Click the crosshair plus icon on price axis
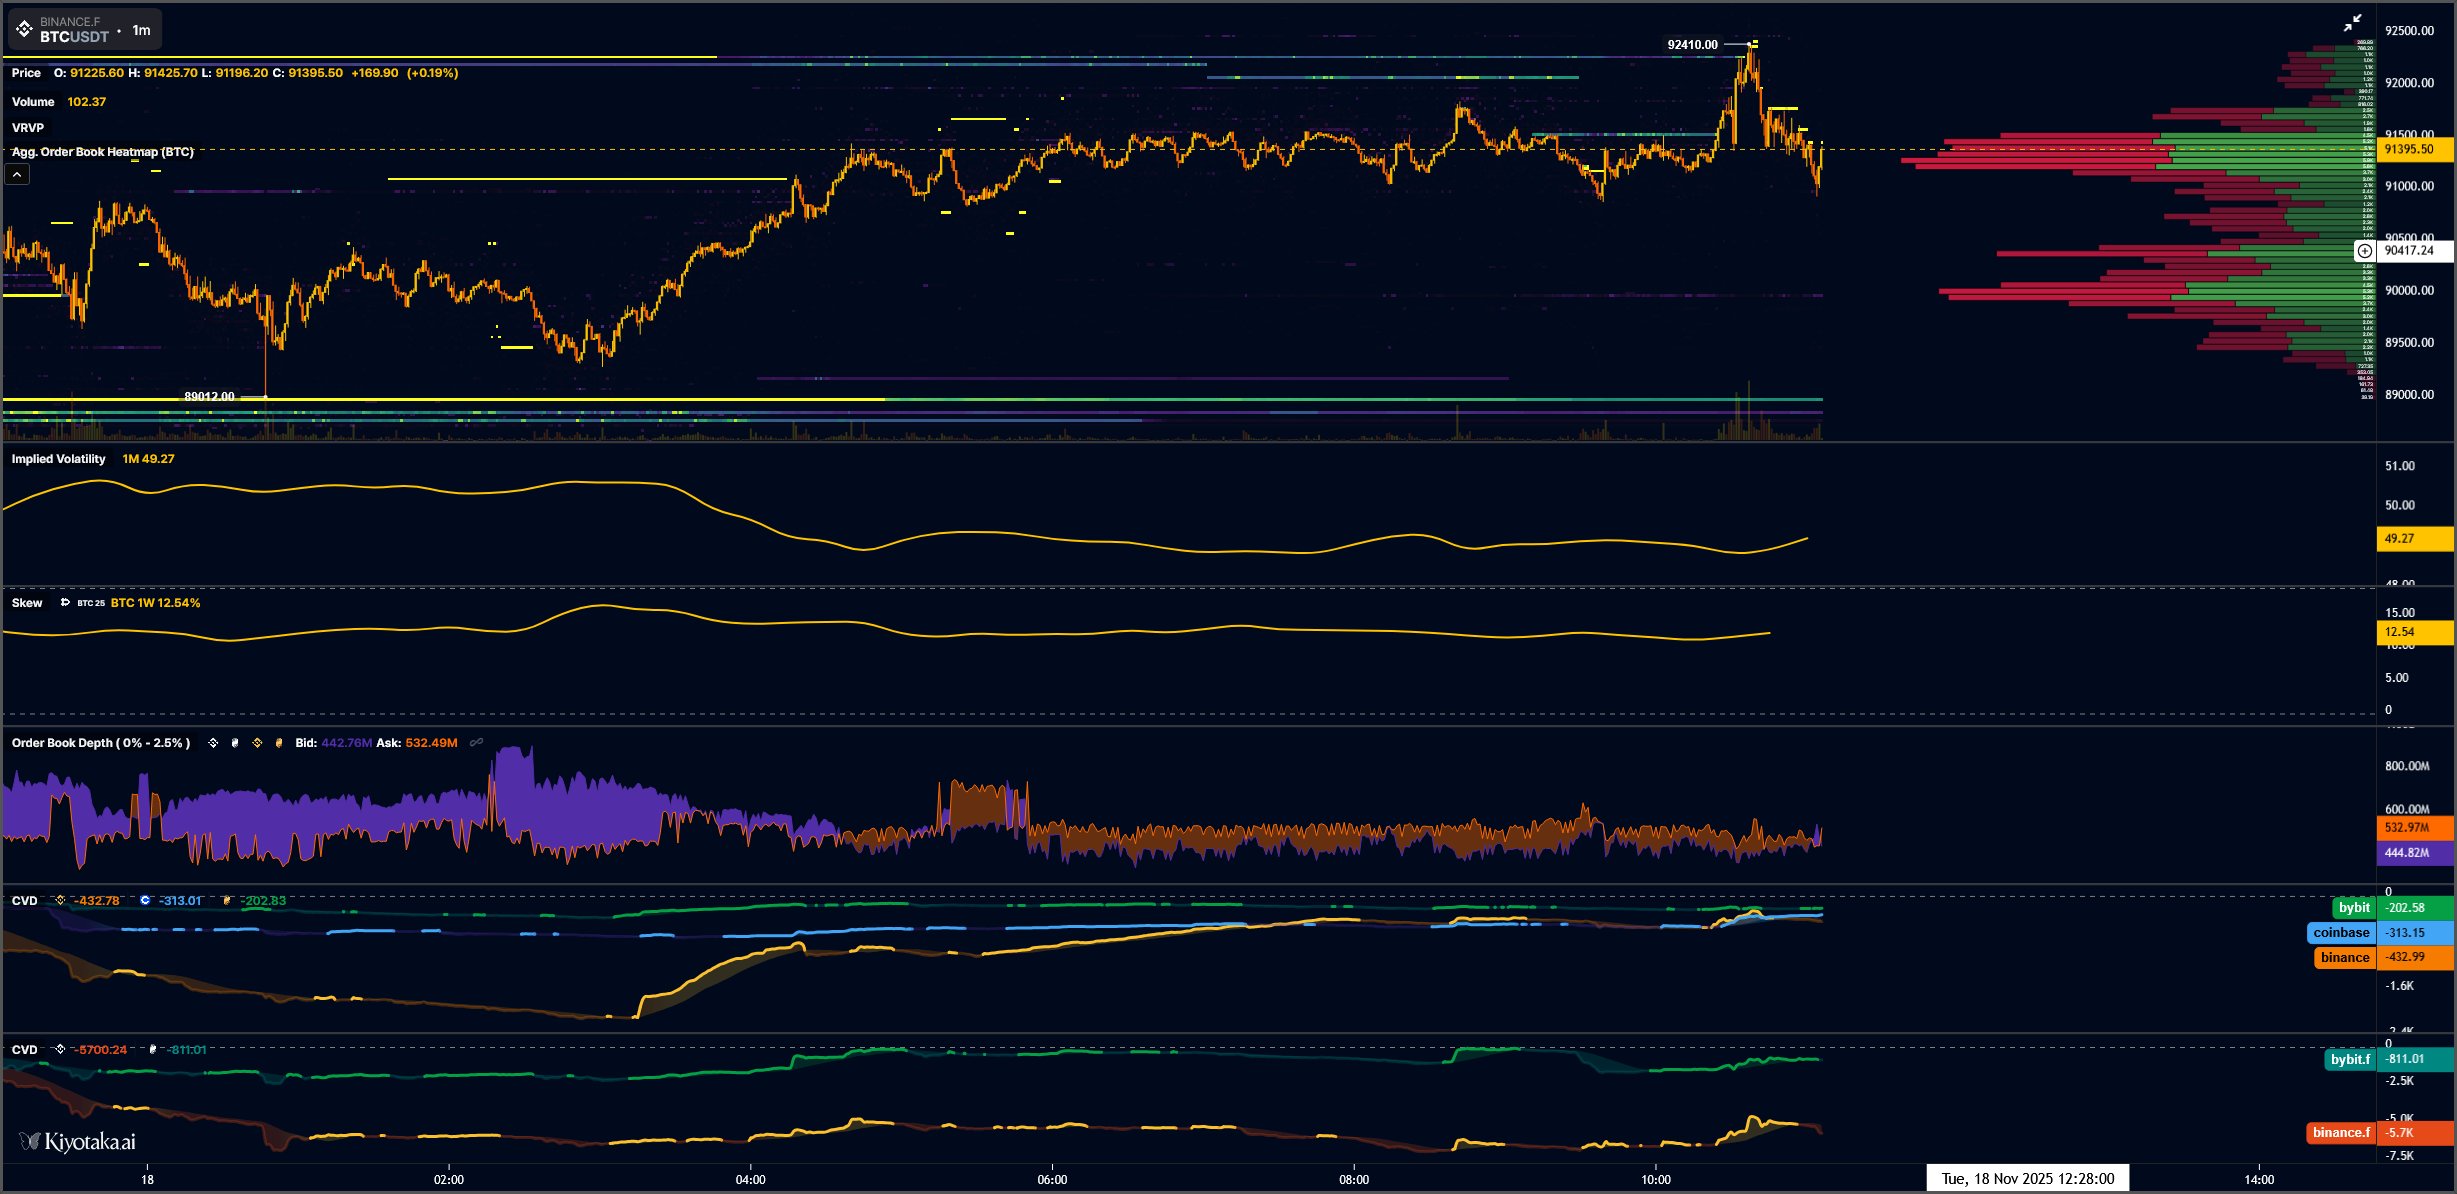Viewport: 2457px width, 1194px height. (x=2364, y=251)
